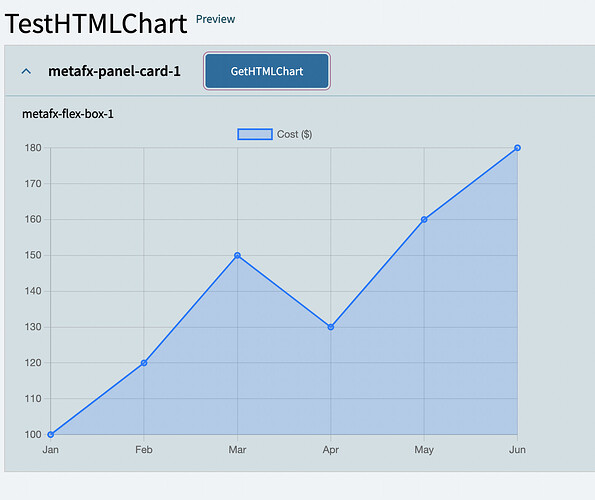The width and height of the screenshot is (595, 500).
Task: Click the Jun x-axis label
Action: pos(517,450)
